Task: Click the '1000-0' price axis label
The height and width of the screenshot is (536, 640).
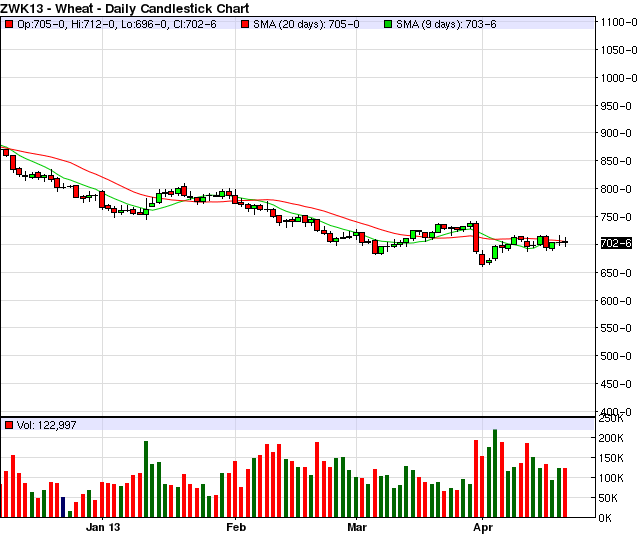Action: 618,78
